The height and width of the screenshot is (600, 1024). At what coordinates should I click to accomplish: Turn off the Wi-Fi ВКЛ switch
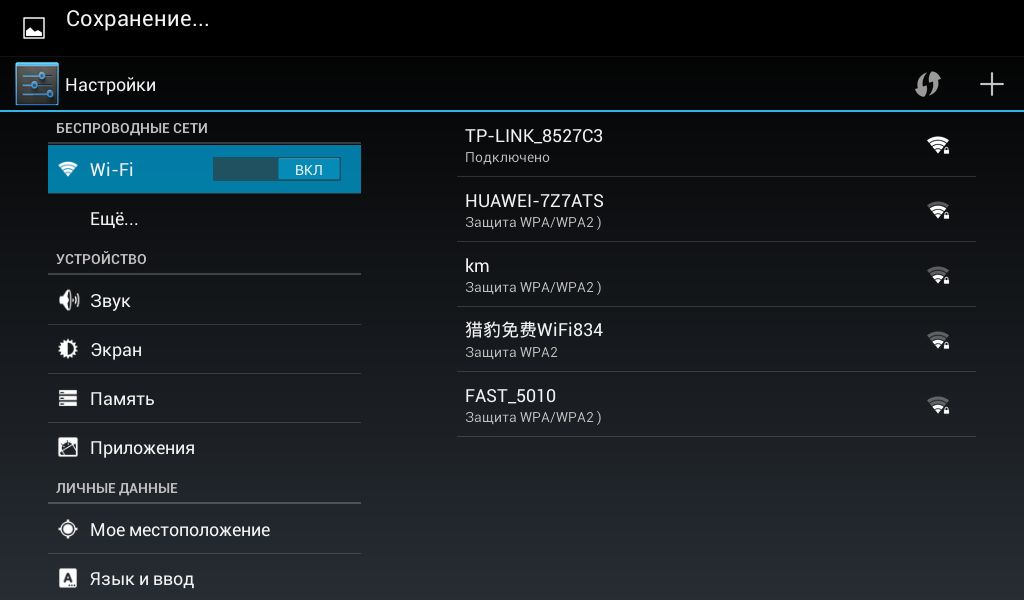click(277, 169)
